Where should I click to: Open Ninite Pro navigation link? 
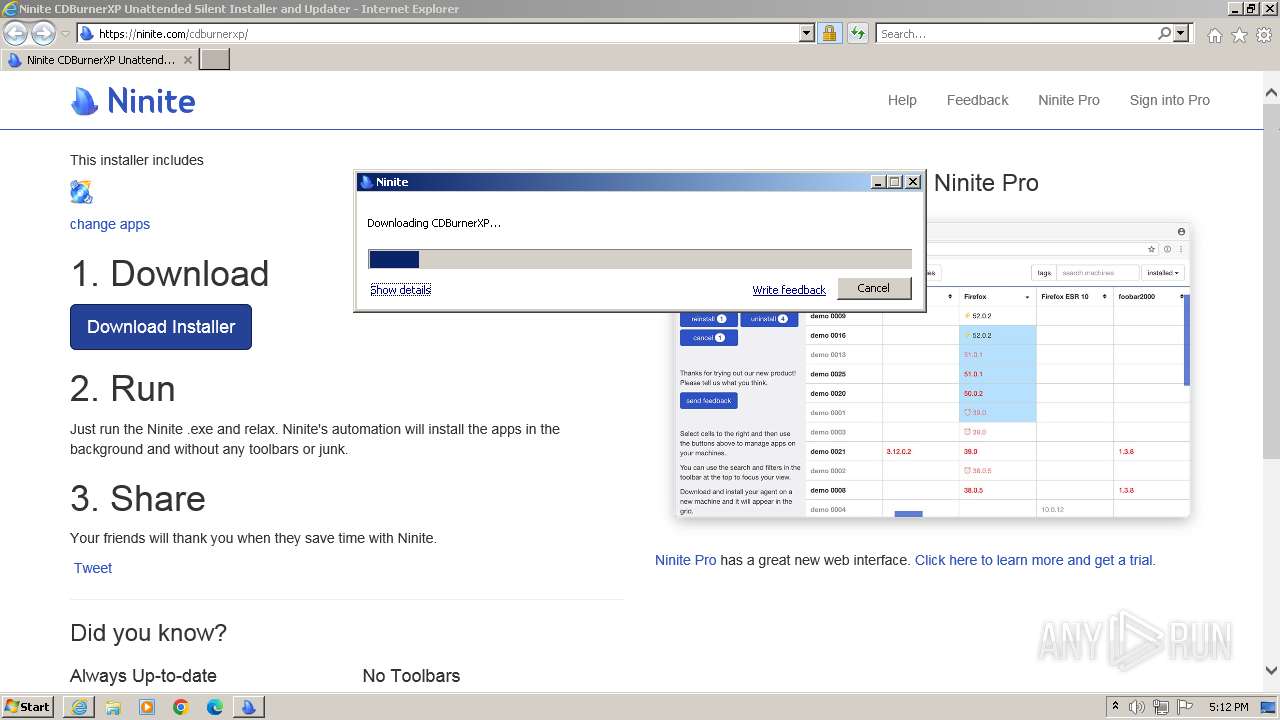click(1068, 100)
